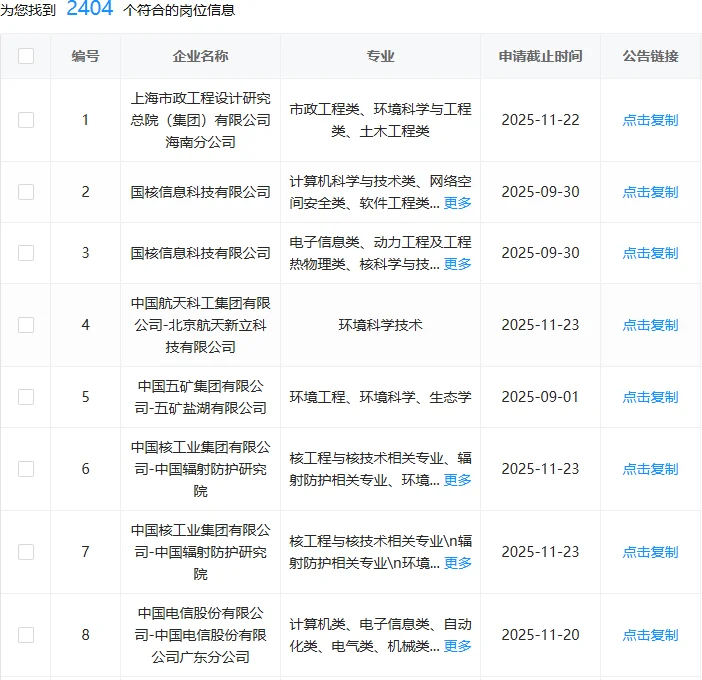Click 点击复制 for row 7
The width and height of the screenshot is (702, 680).
click(x=651, y=552)
